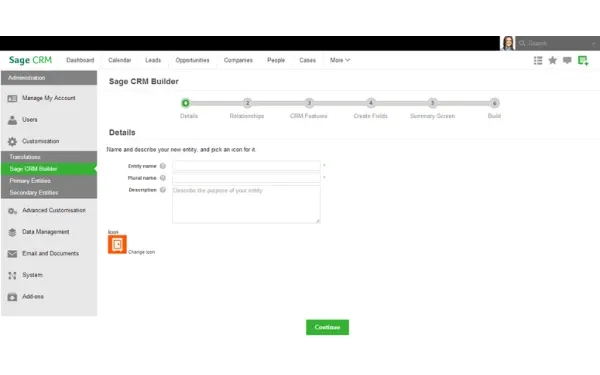Click the System icon in sidebar
The height and width of the screenshot is (375, 600).
click(12, 275)
